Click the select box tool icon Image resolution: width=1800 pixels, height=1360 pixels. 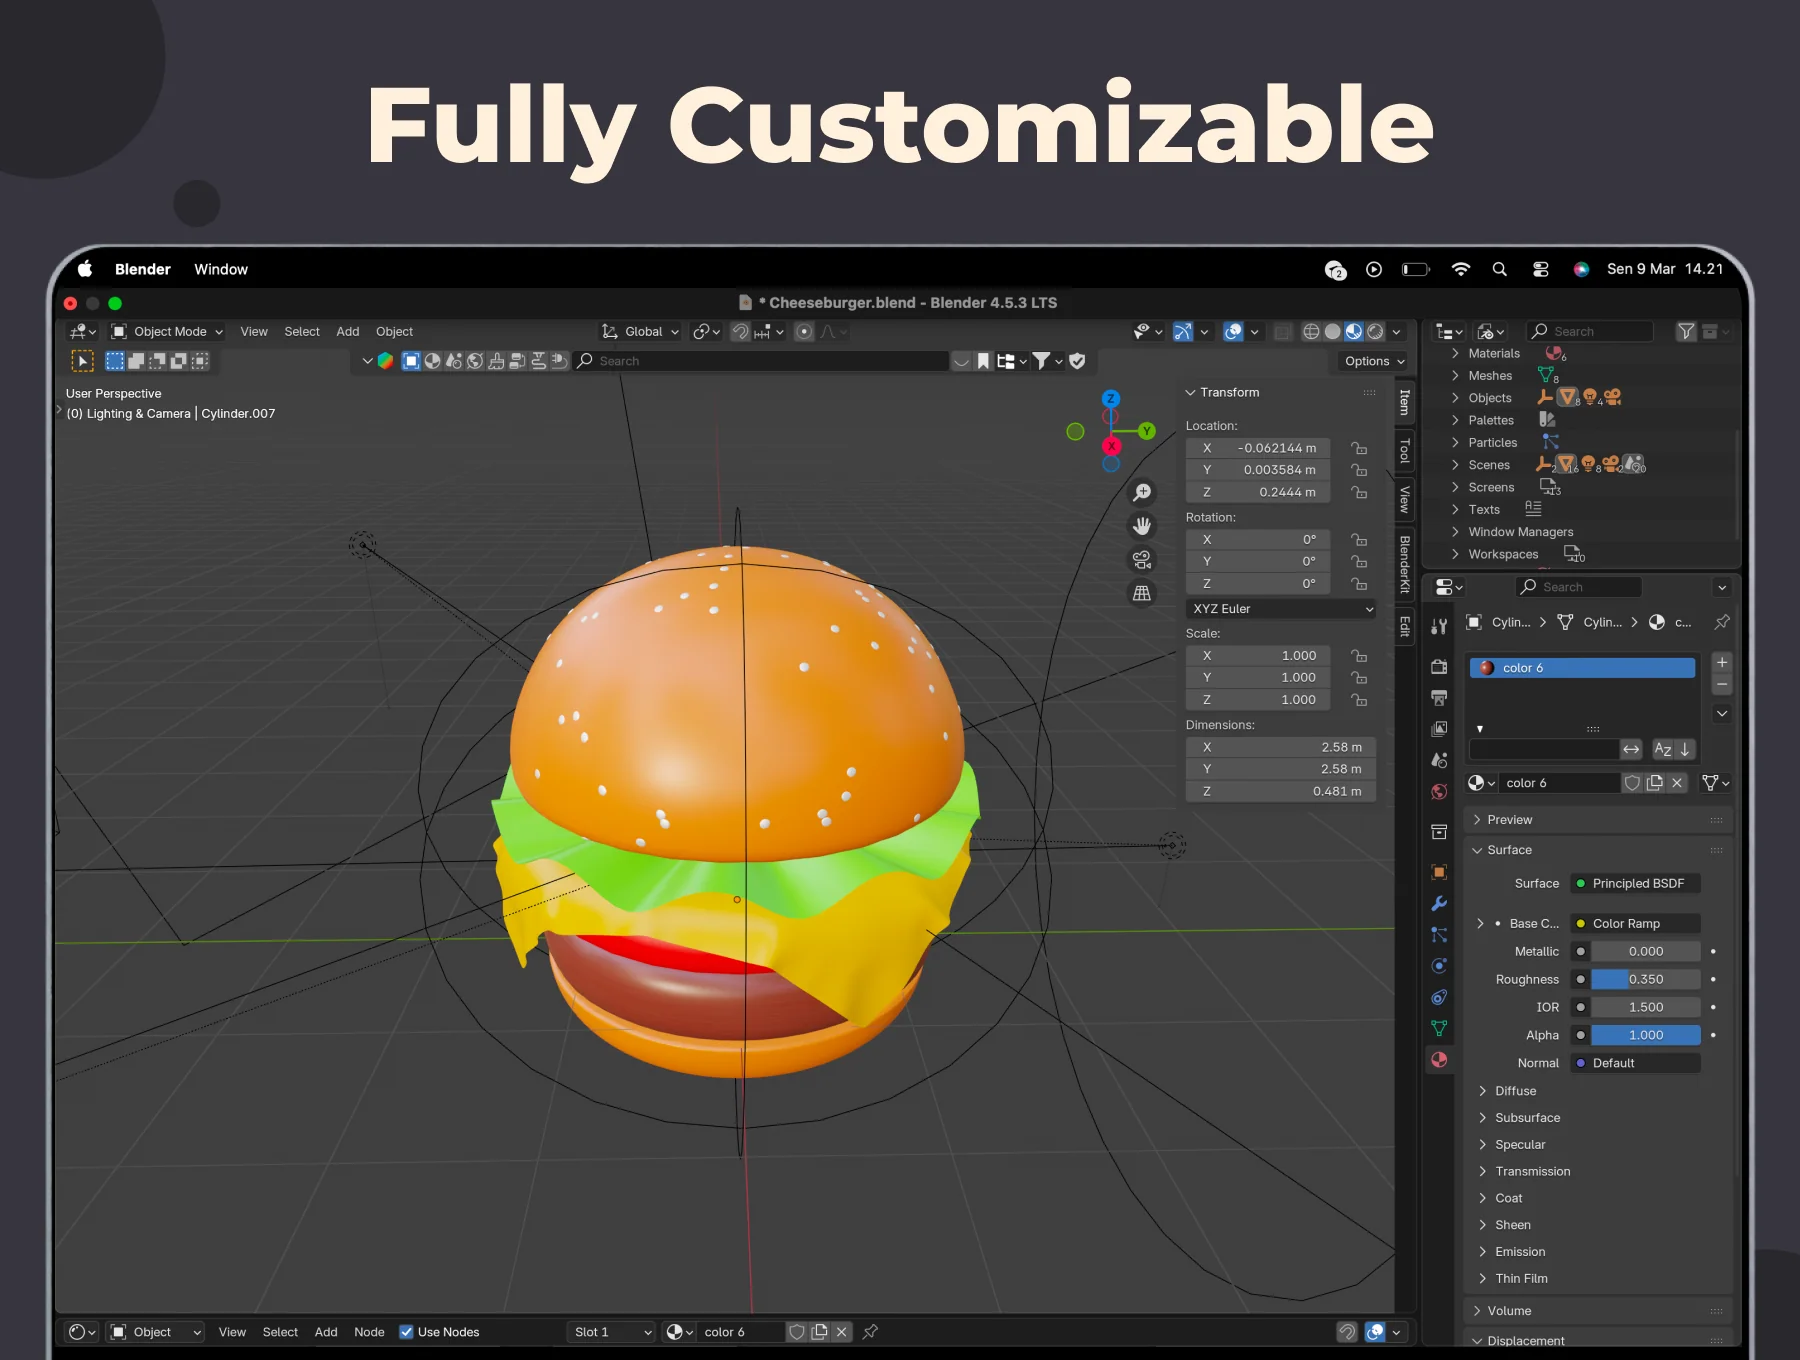82,361
